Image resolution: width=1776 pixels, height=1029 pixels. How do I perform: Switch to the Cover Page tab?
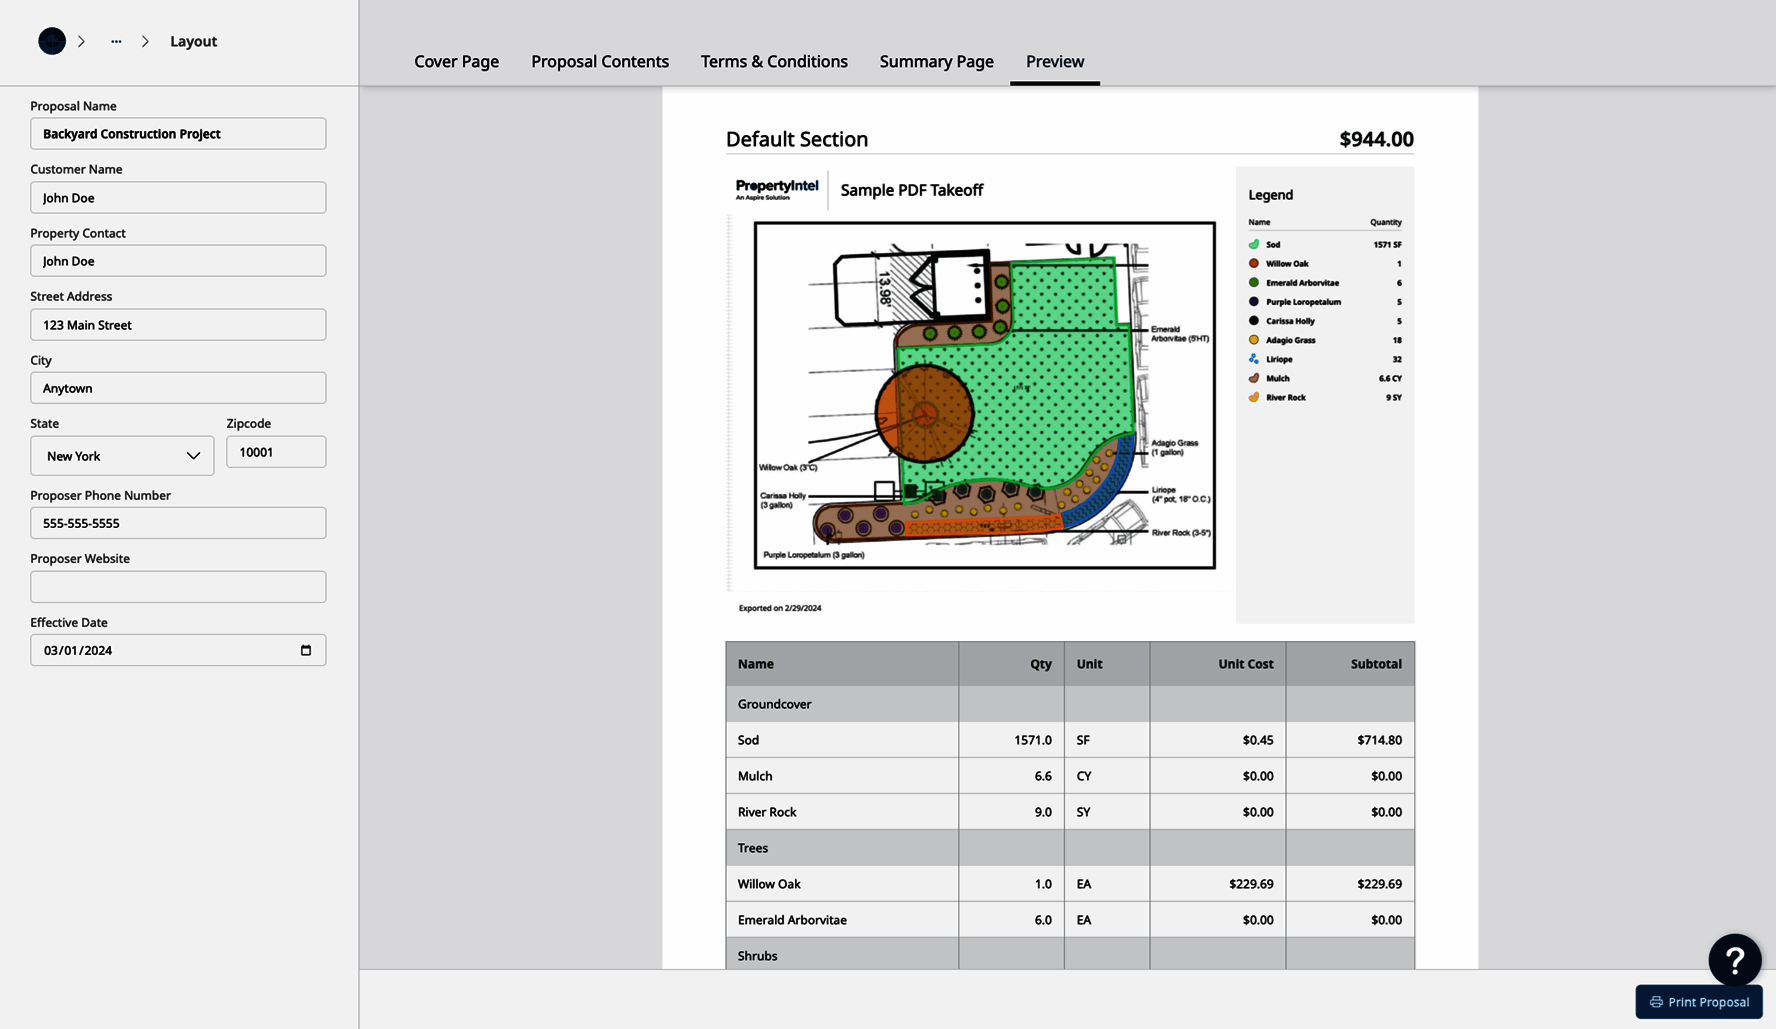456,61
